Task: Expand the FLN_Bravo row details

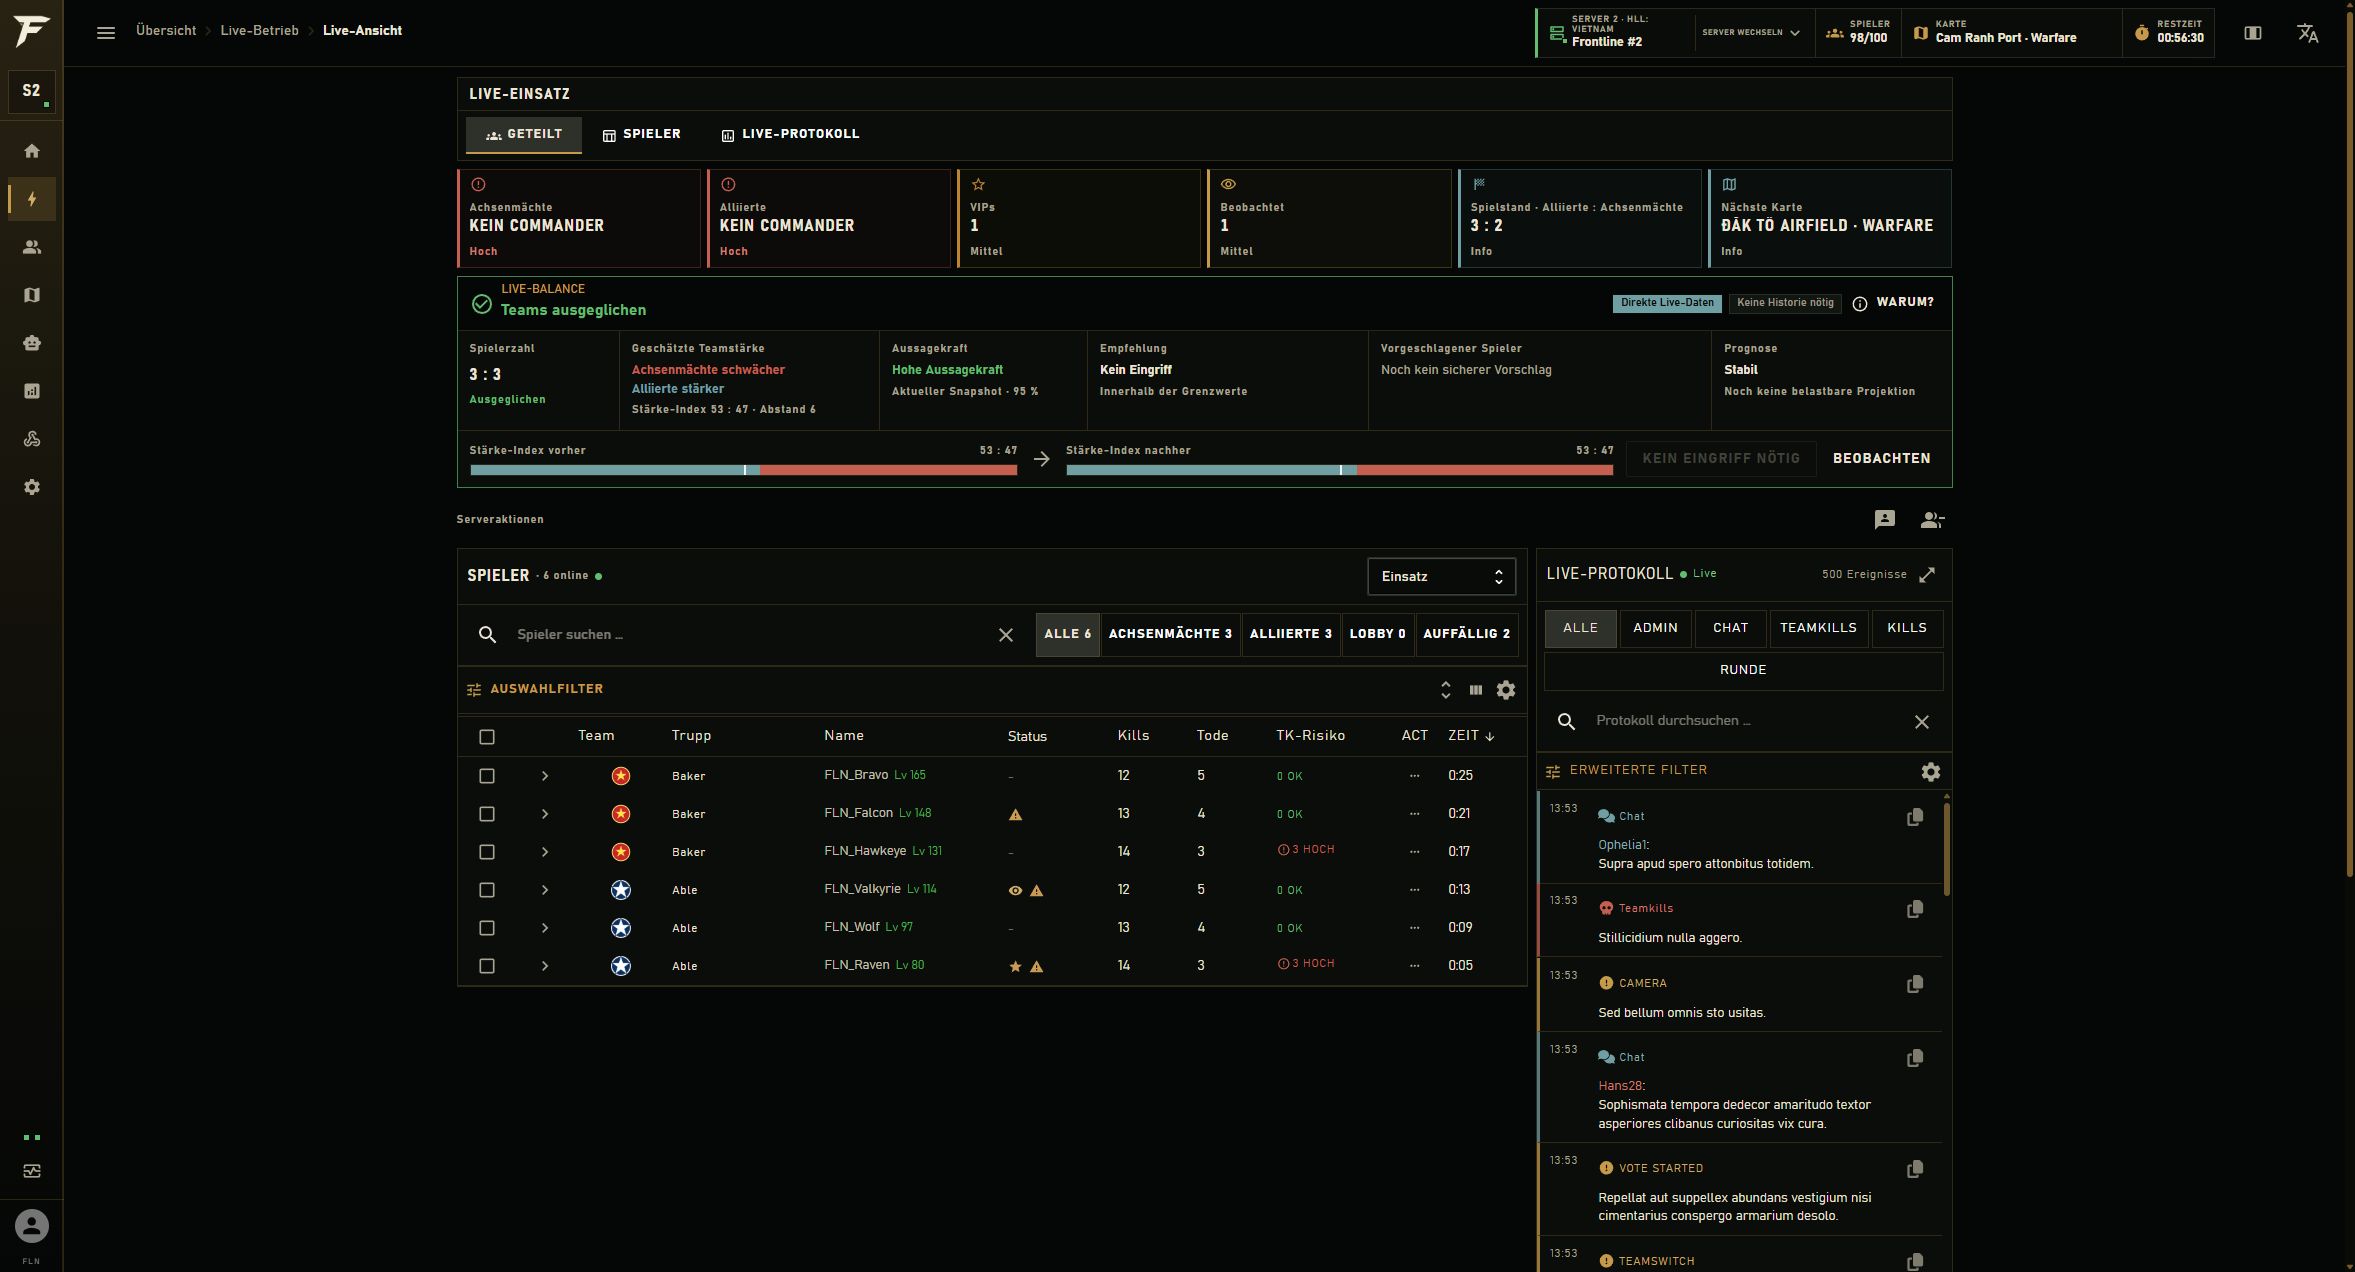Action: pos(545,776)
